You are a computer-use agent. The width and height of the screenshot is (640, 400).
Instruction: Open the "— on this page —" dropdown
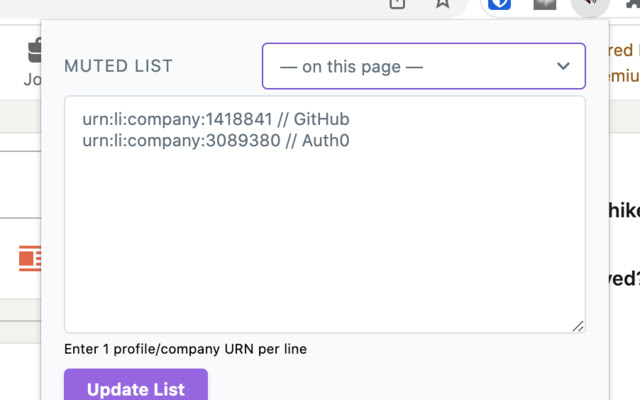(x=423, y=67)
